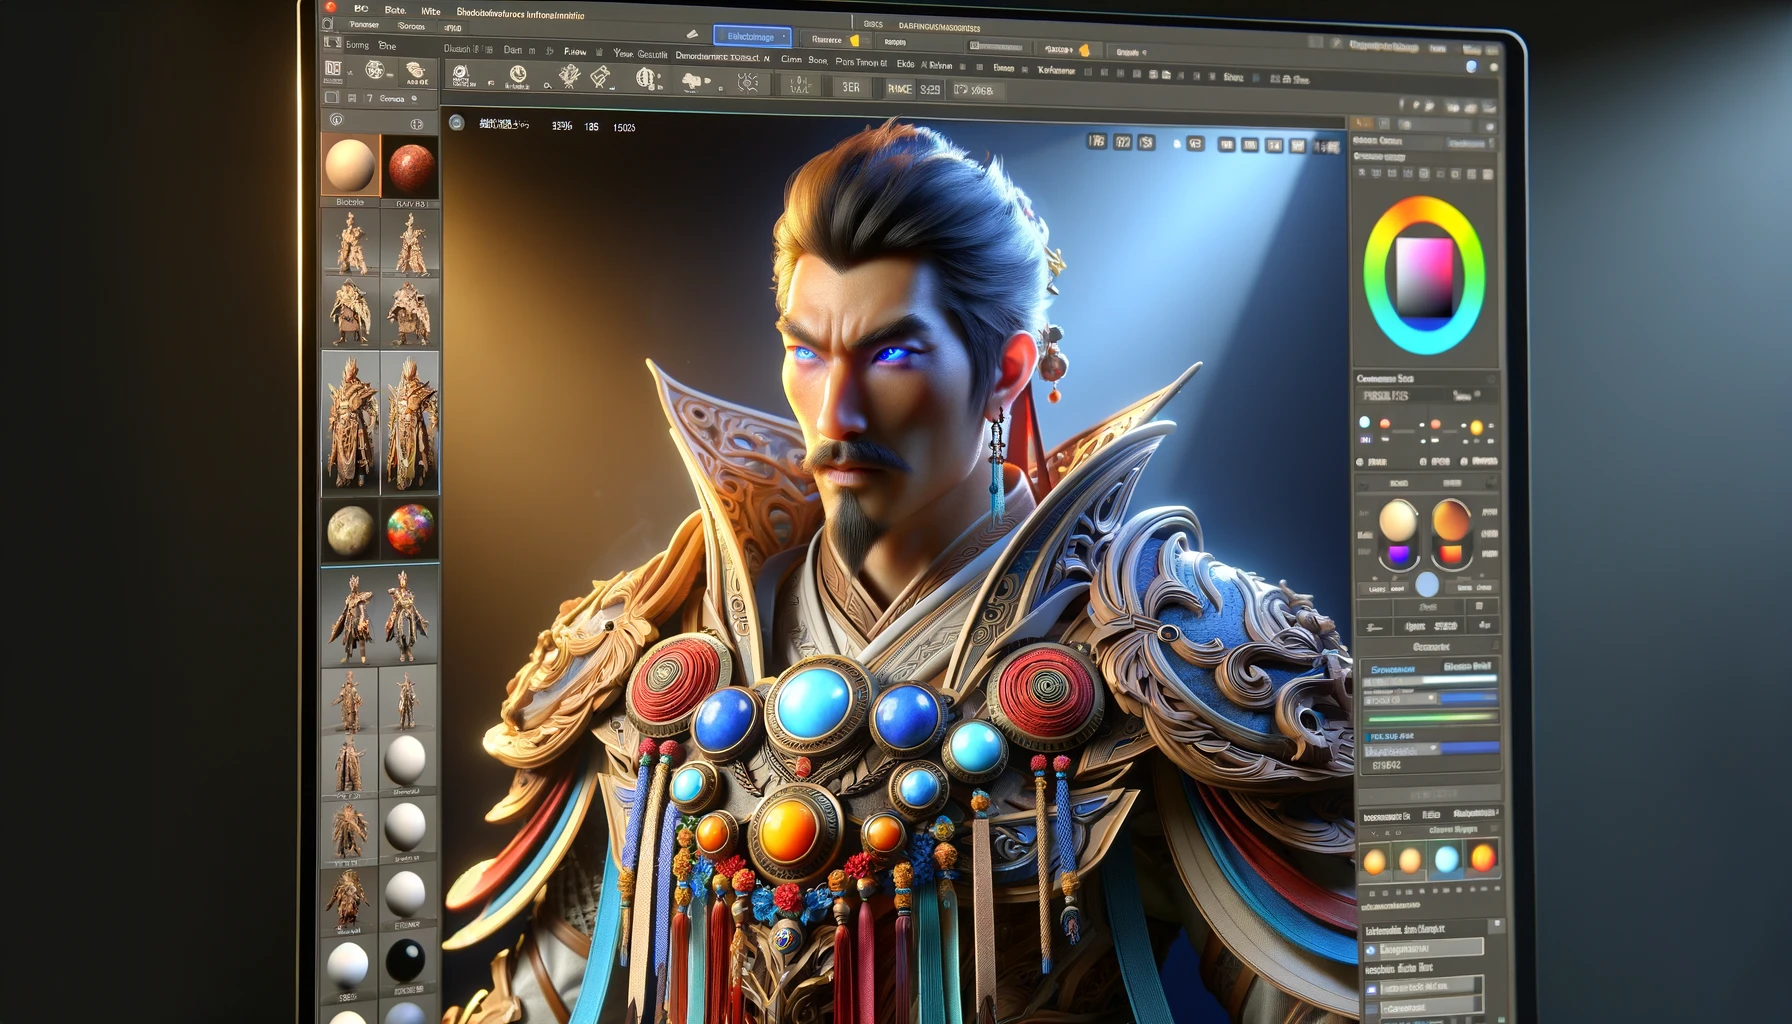The width and height of the screenshot is (1792, 1024).
Task: Select the moon-textured sphere material
Action: tap(350, 530)
